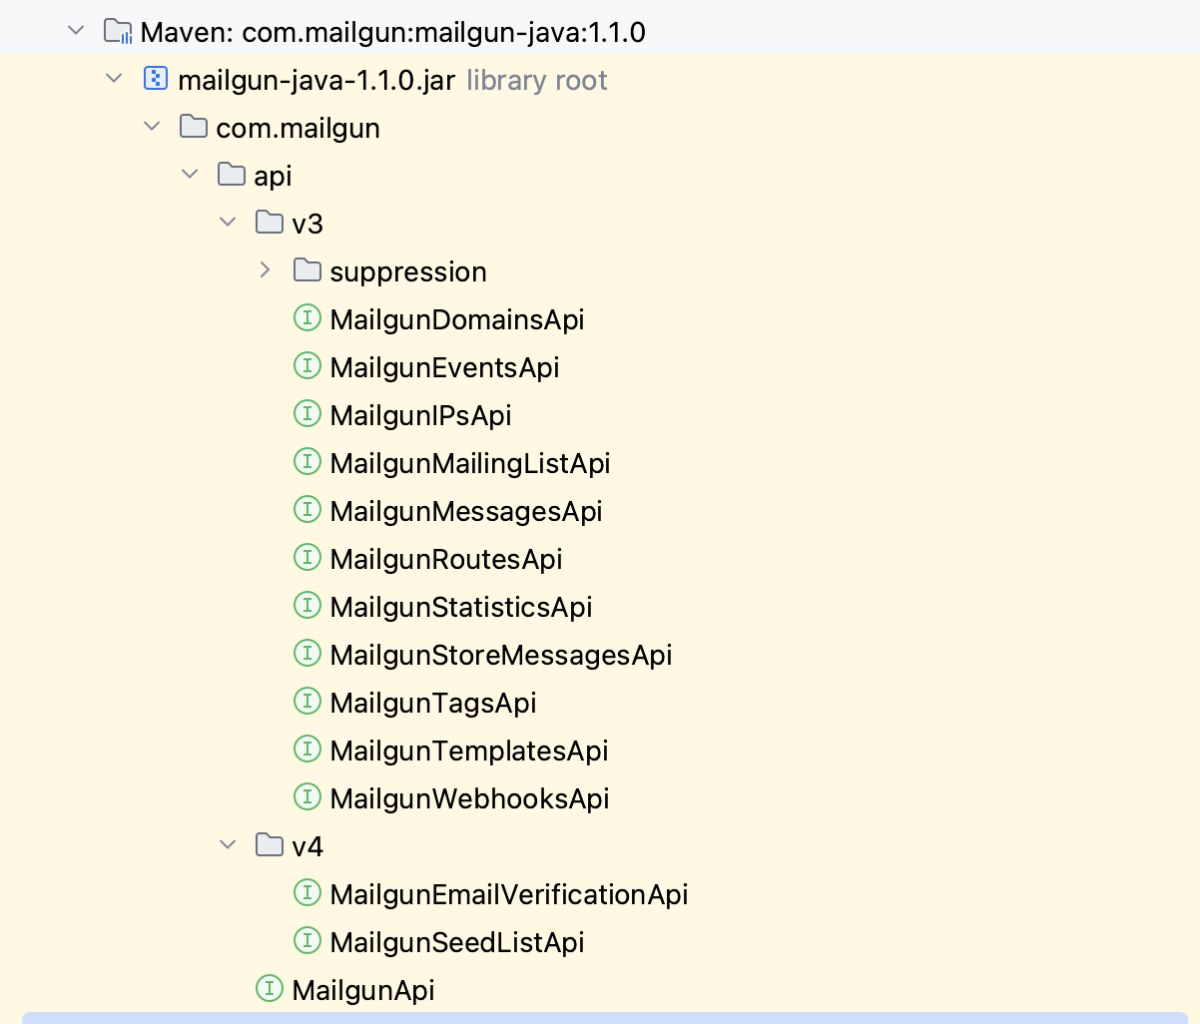Viewport: 1200px width, 1024px height.
Task: Open MailgunEventsApi interface
Action: click(445, 368)
